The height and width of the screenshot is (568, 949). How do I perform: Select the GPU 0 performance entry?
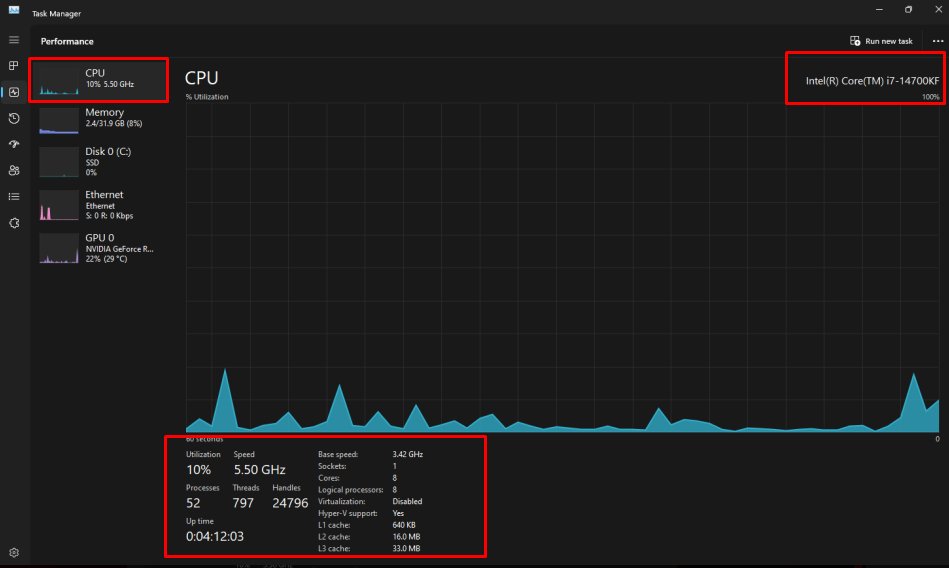[x=99, y=248]
